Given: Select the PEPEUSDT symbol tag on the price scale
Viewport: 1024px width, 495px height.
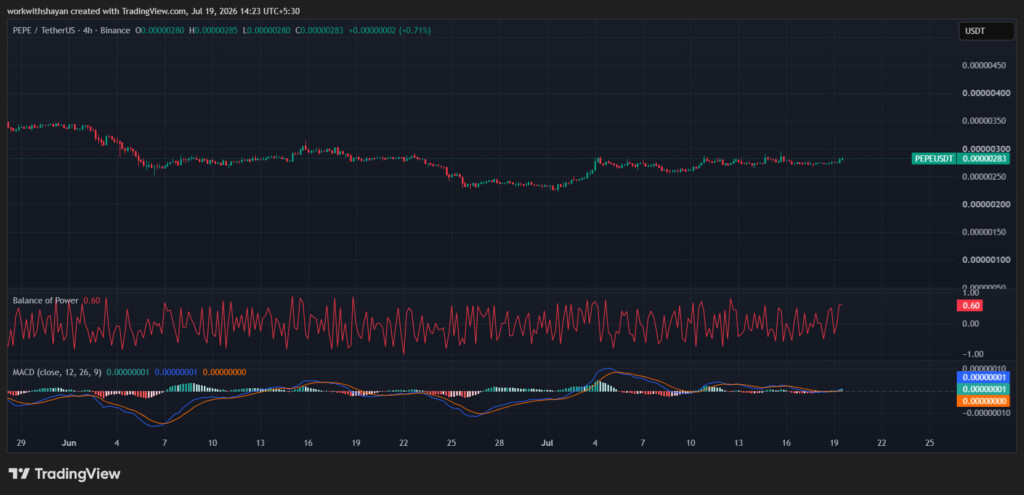Looking at the screenshot, I should tap(934, 159).
